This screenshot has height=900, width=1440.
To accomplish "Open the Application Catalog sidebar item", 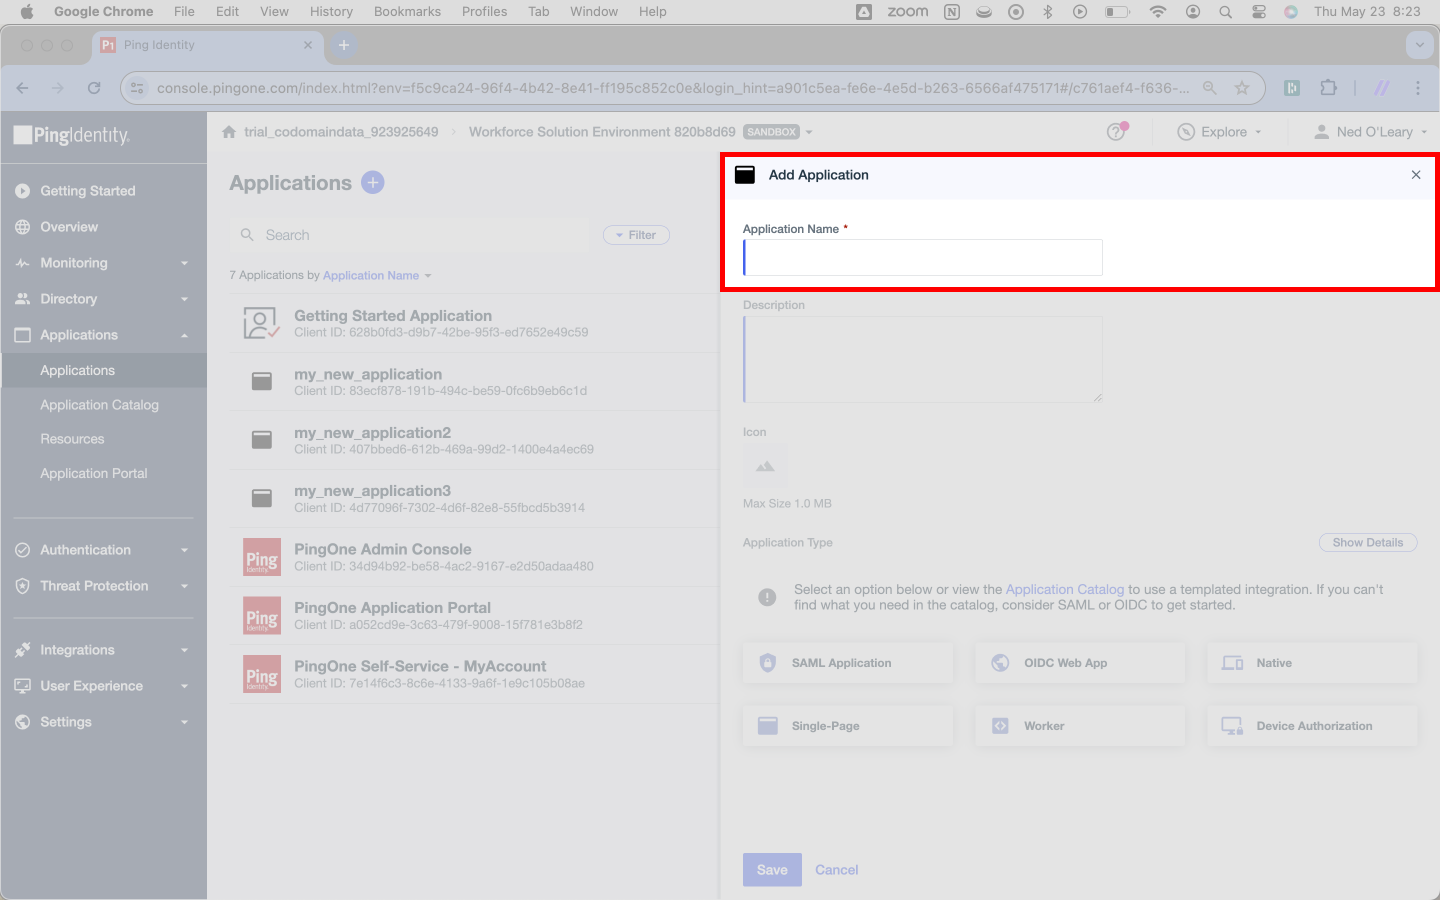I will click(99, 405).
